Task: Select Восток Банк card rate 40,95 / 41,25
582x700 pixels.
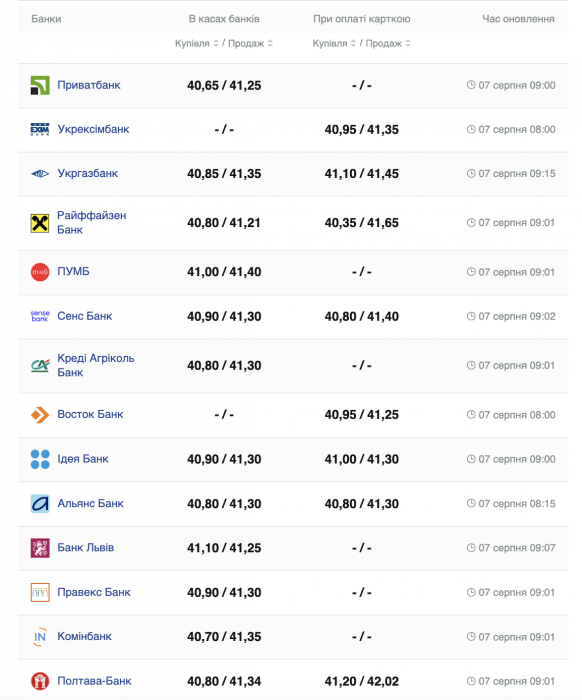Action: click(x=362, y=415)
